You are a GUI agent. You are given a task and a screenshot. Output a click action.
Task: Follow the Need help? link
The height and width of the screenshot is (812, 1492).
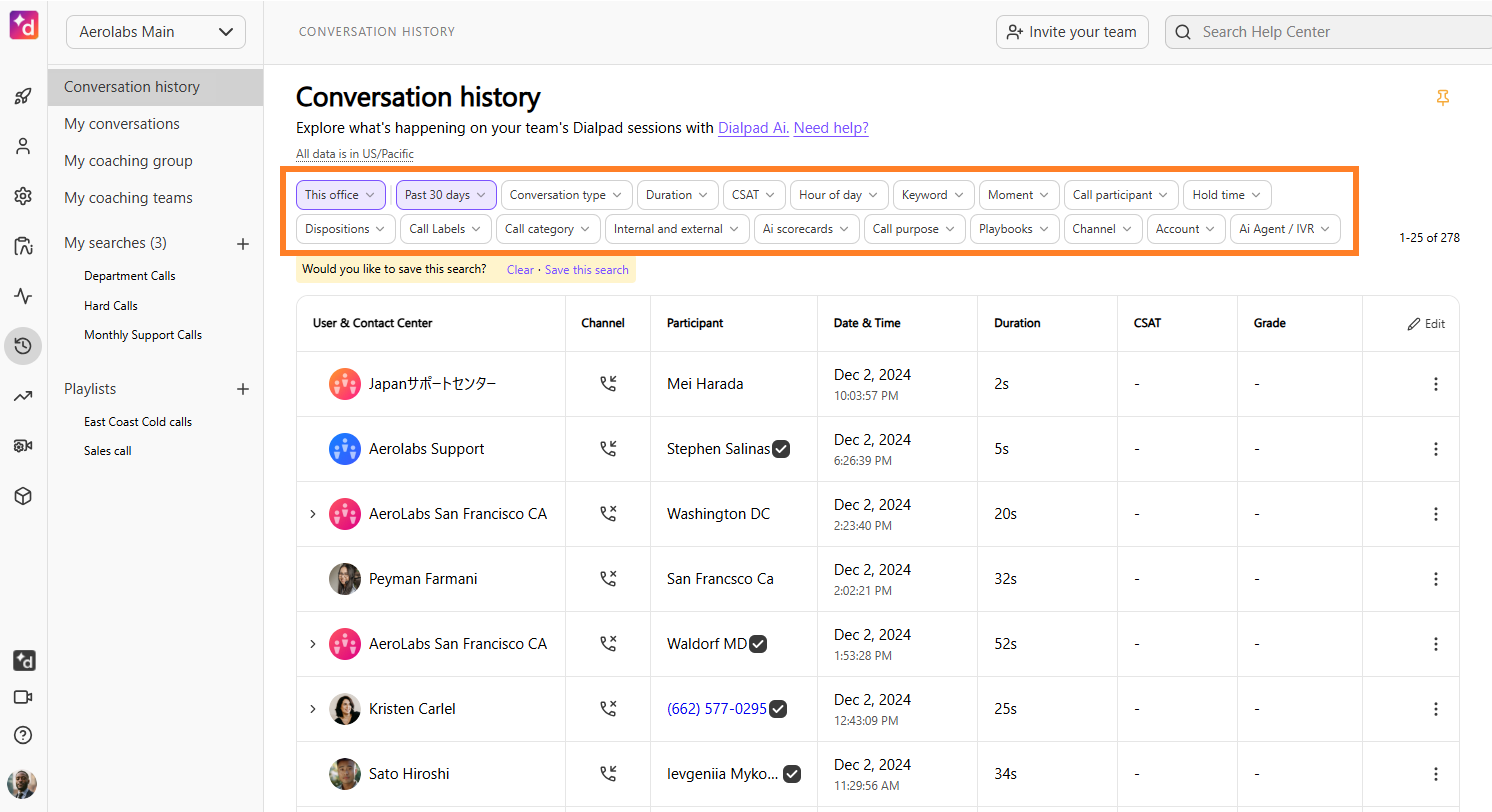click(831, 128)
